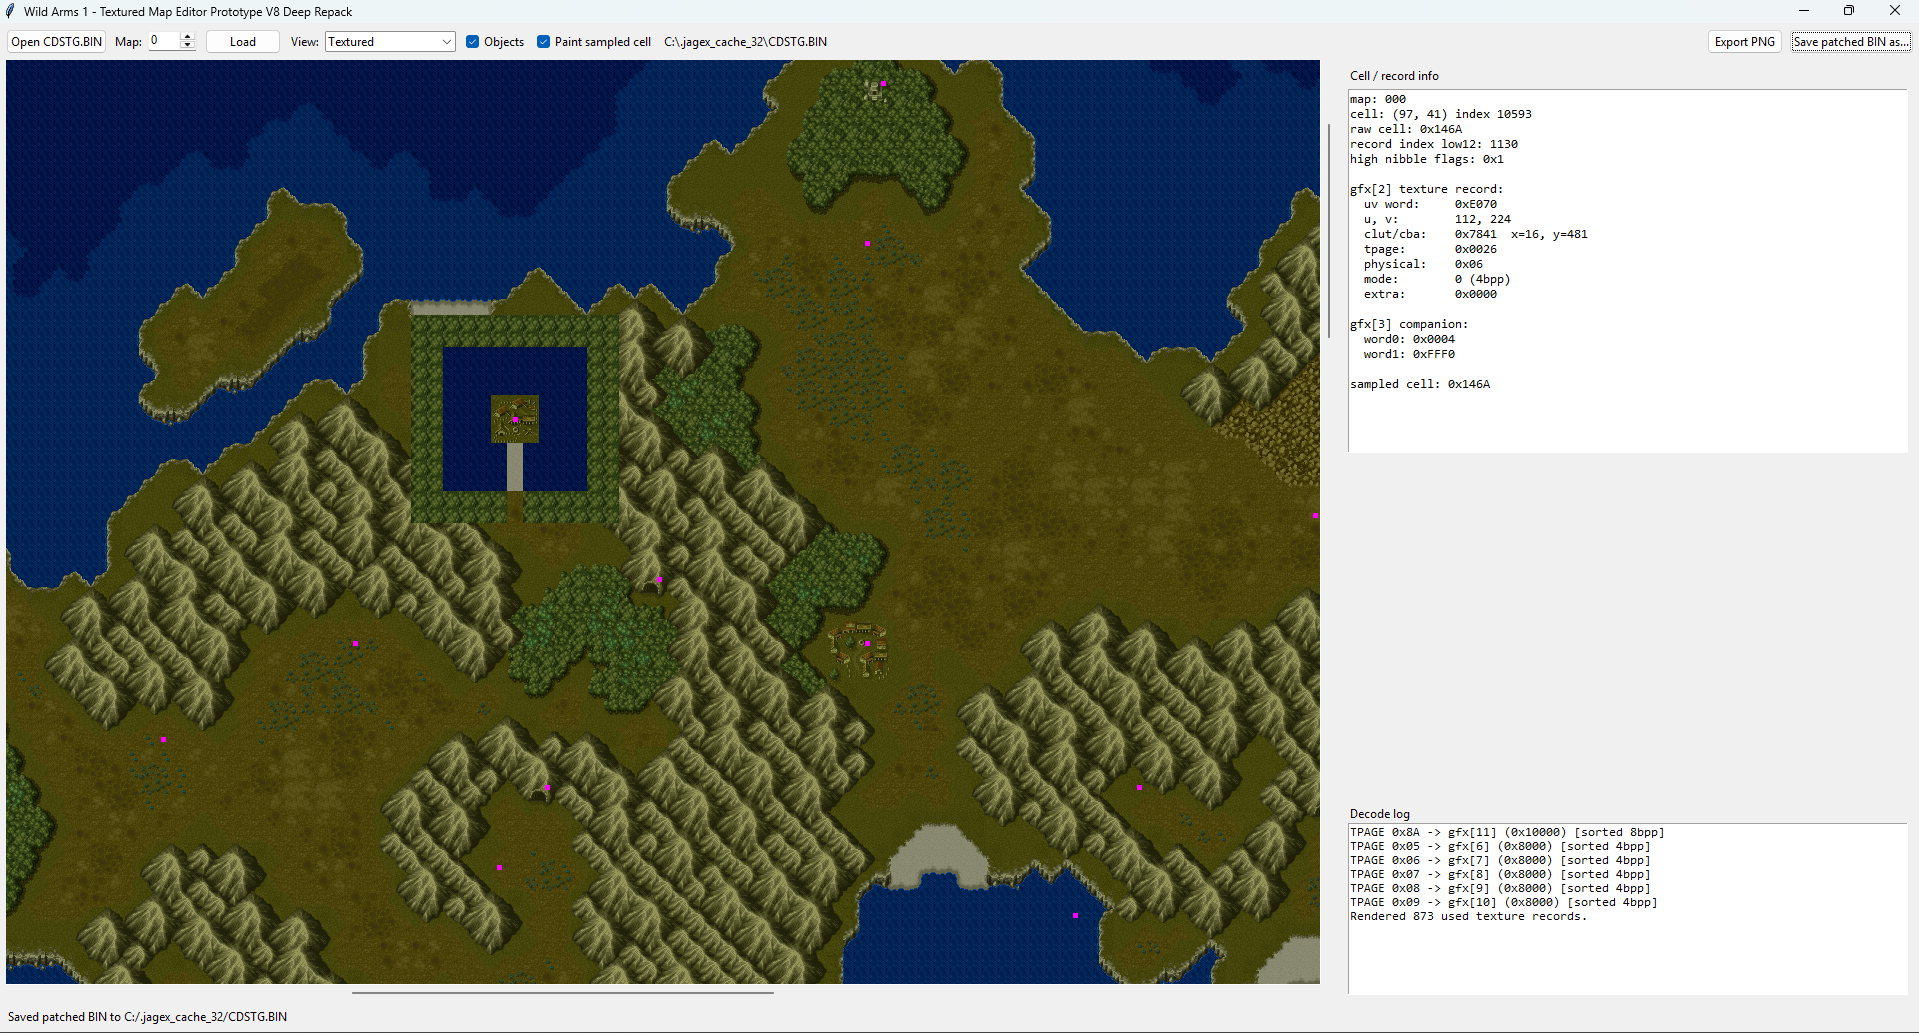This screenshot has width=1919, height=1033.
Task: Click the 'TPAGE 0x8A -> gfx[11]' log line
Action: pyautogui.click(x=1507, y=832)
